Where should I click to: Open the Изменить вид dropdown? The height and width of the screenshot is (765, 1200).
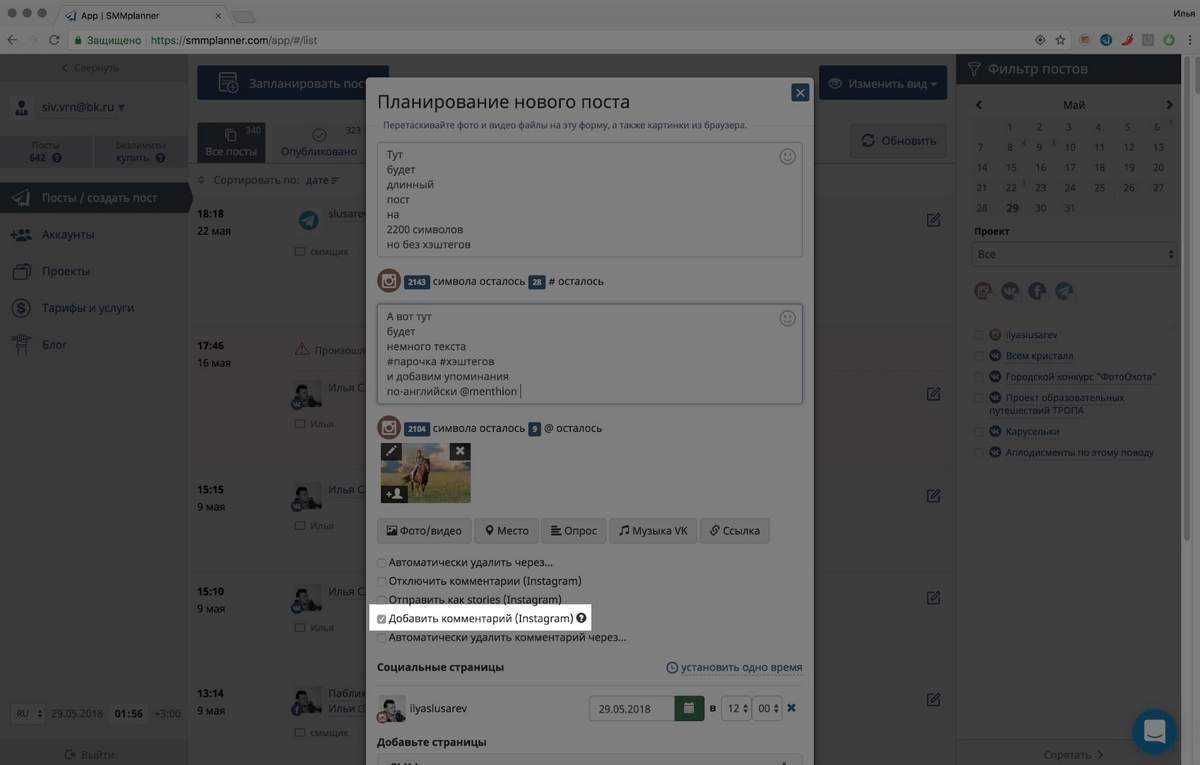click(882, 84)
